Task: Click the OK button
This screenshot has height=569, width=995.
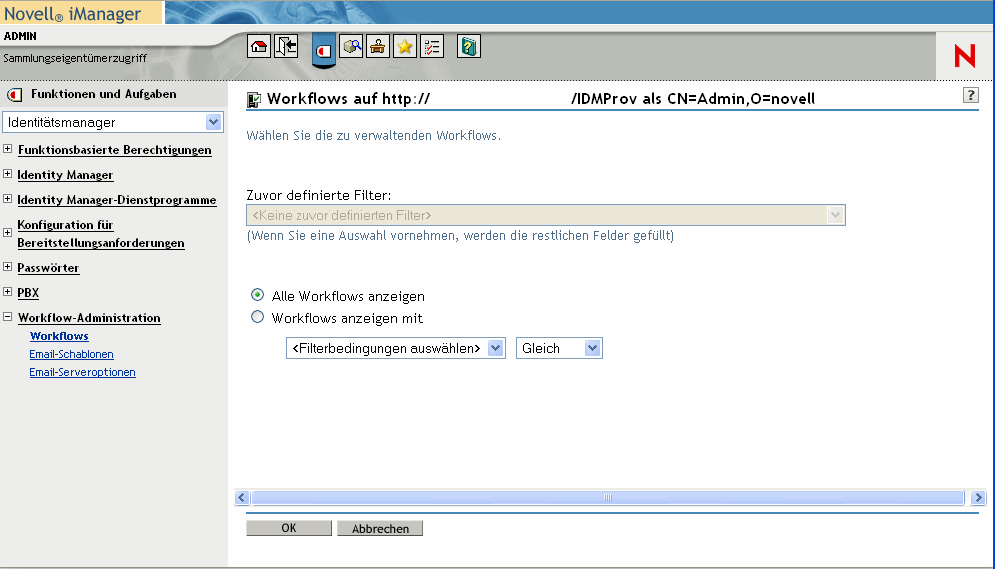Action: coord(289,528)
